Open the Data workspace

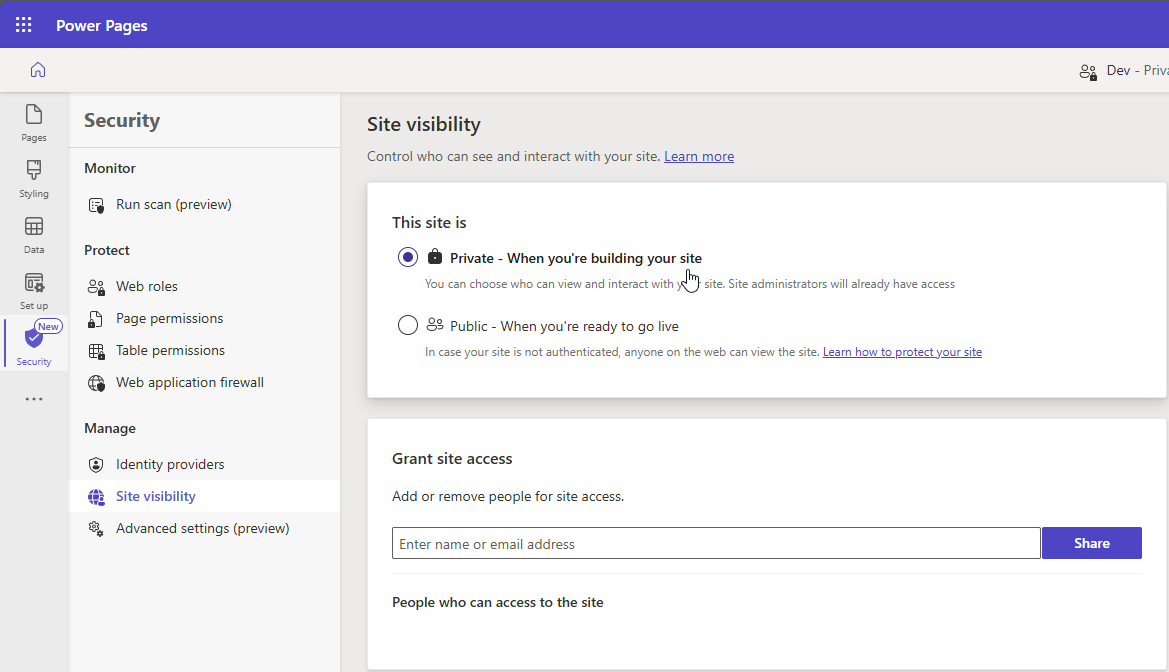click(x=34, y=235)
